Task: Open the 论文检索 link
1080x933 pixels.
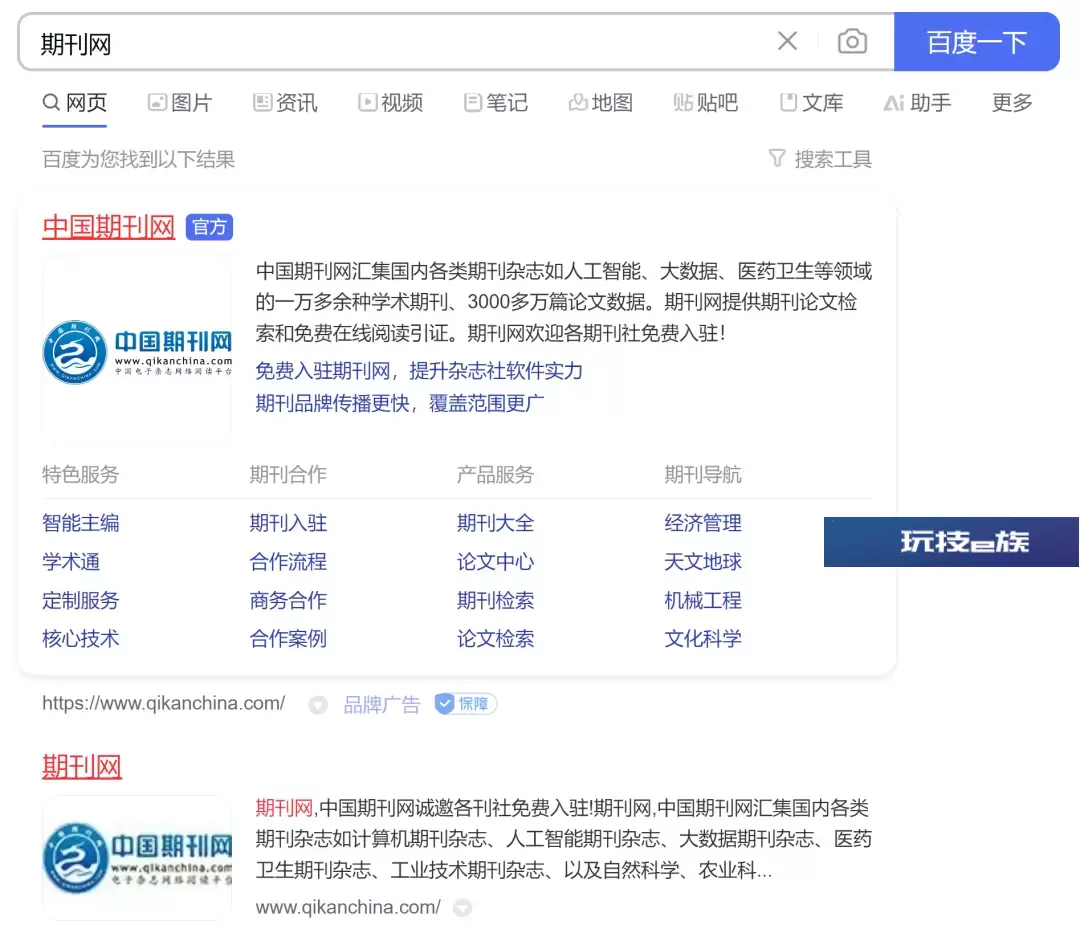Action: (x=495, y=639)
